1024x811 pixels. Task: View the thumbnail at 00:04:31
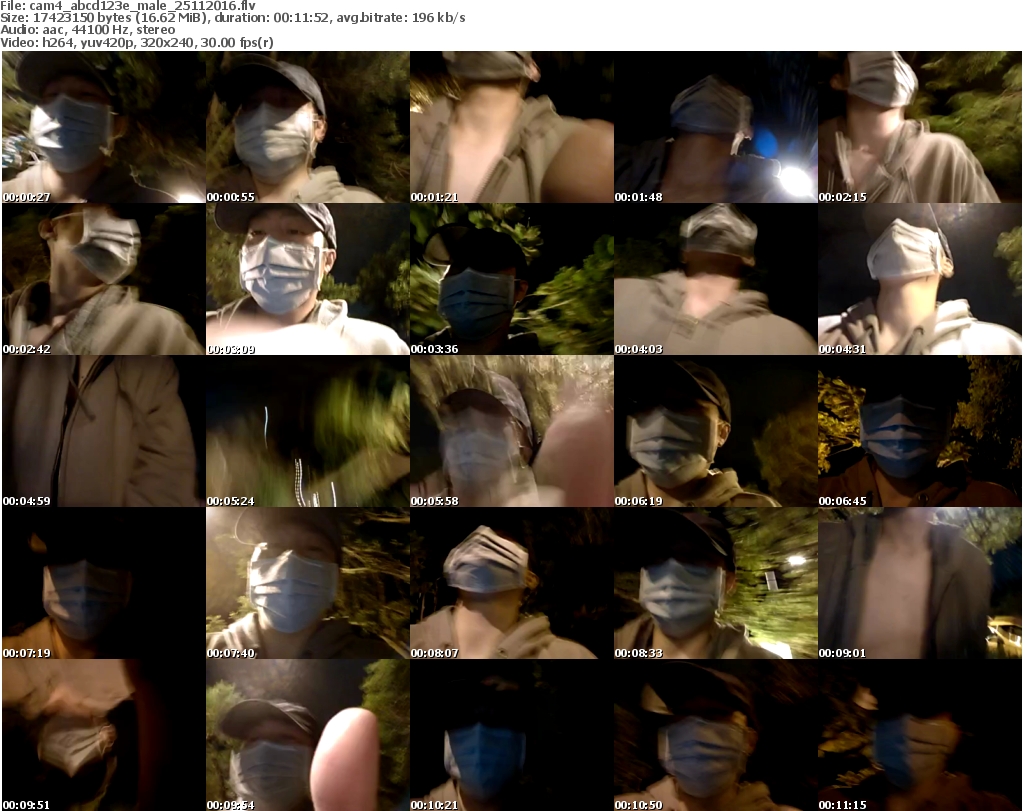[x=920, y=279]
